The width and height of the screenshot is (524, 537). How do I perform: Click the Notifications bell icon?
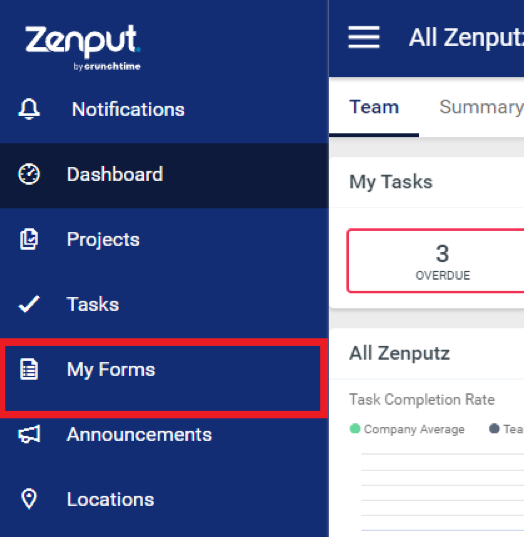coord(29,109)
